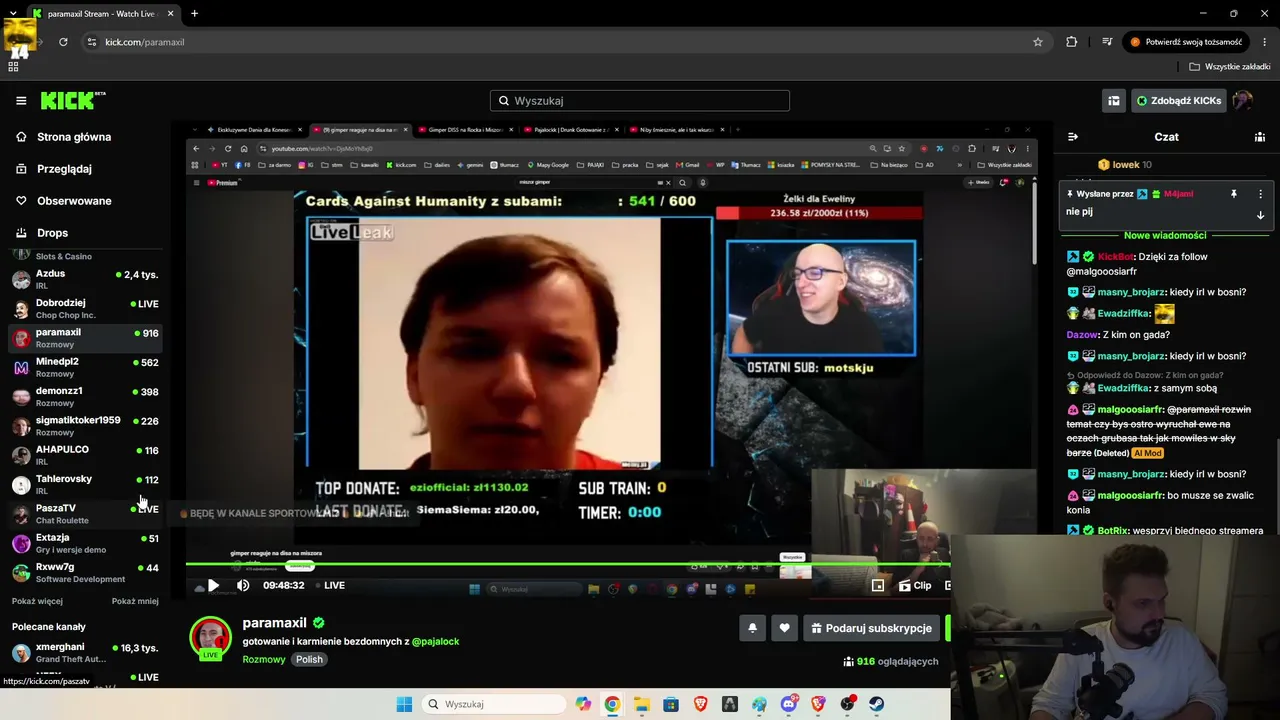Open the PaszaTV channel in sidebar
Screen dimensions: 1280x720
pos(85,514)
